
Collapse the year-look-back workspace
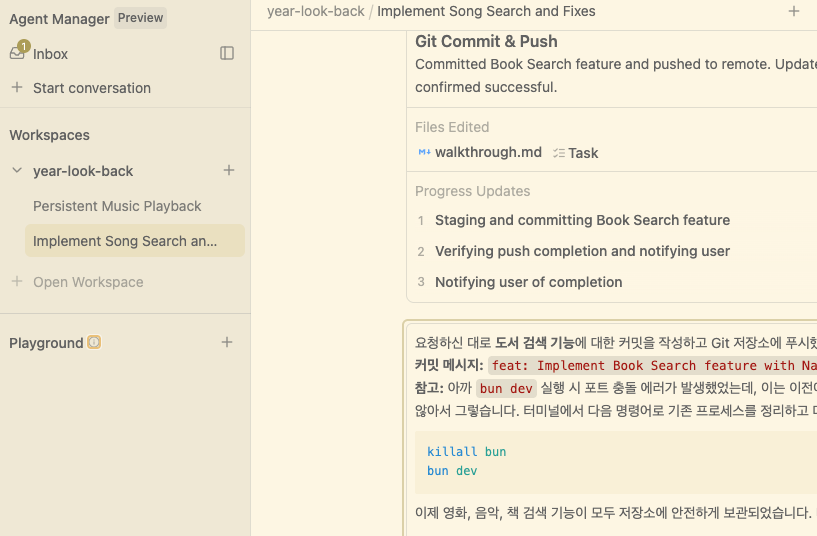[17, 171]
